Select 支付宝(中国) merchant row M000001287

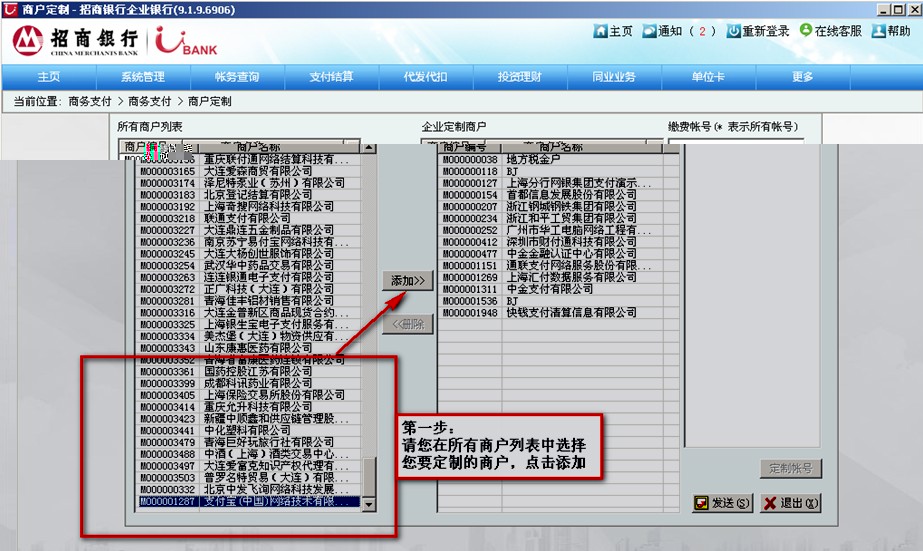pyautogui.click(x=248, y=502)
